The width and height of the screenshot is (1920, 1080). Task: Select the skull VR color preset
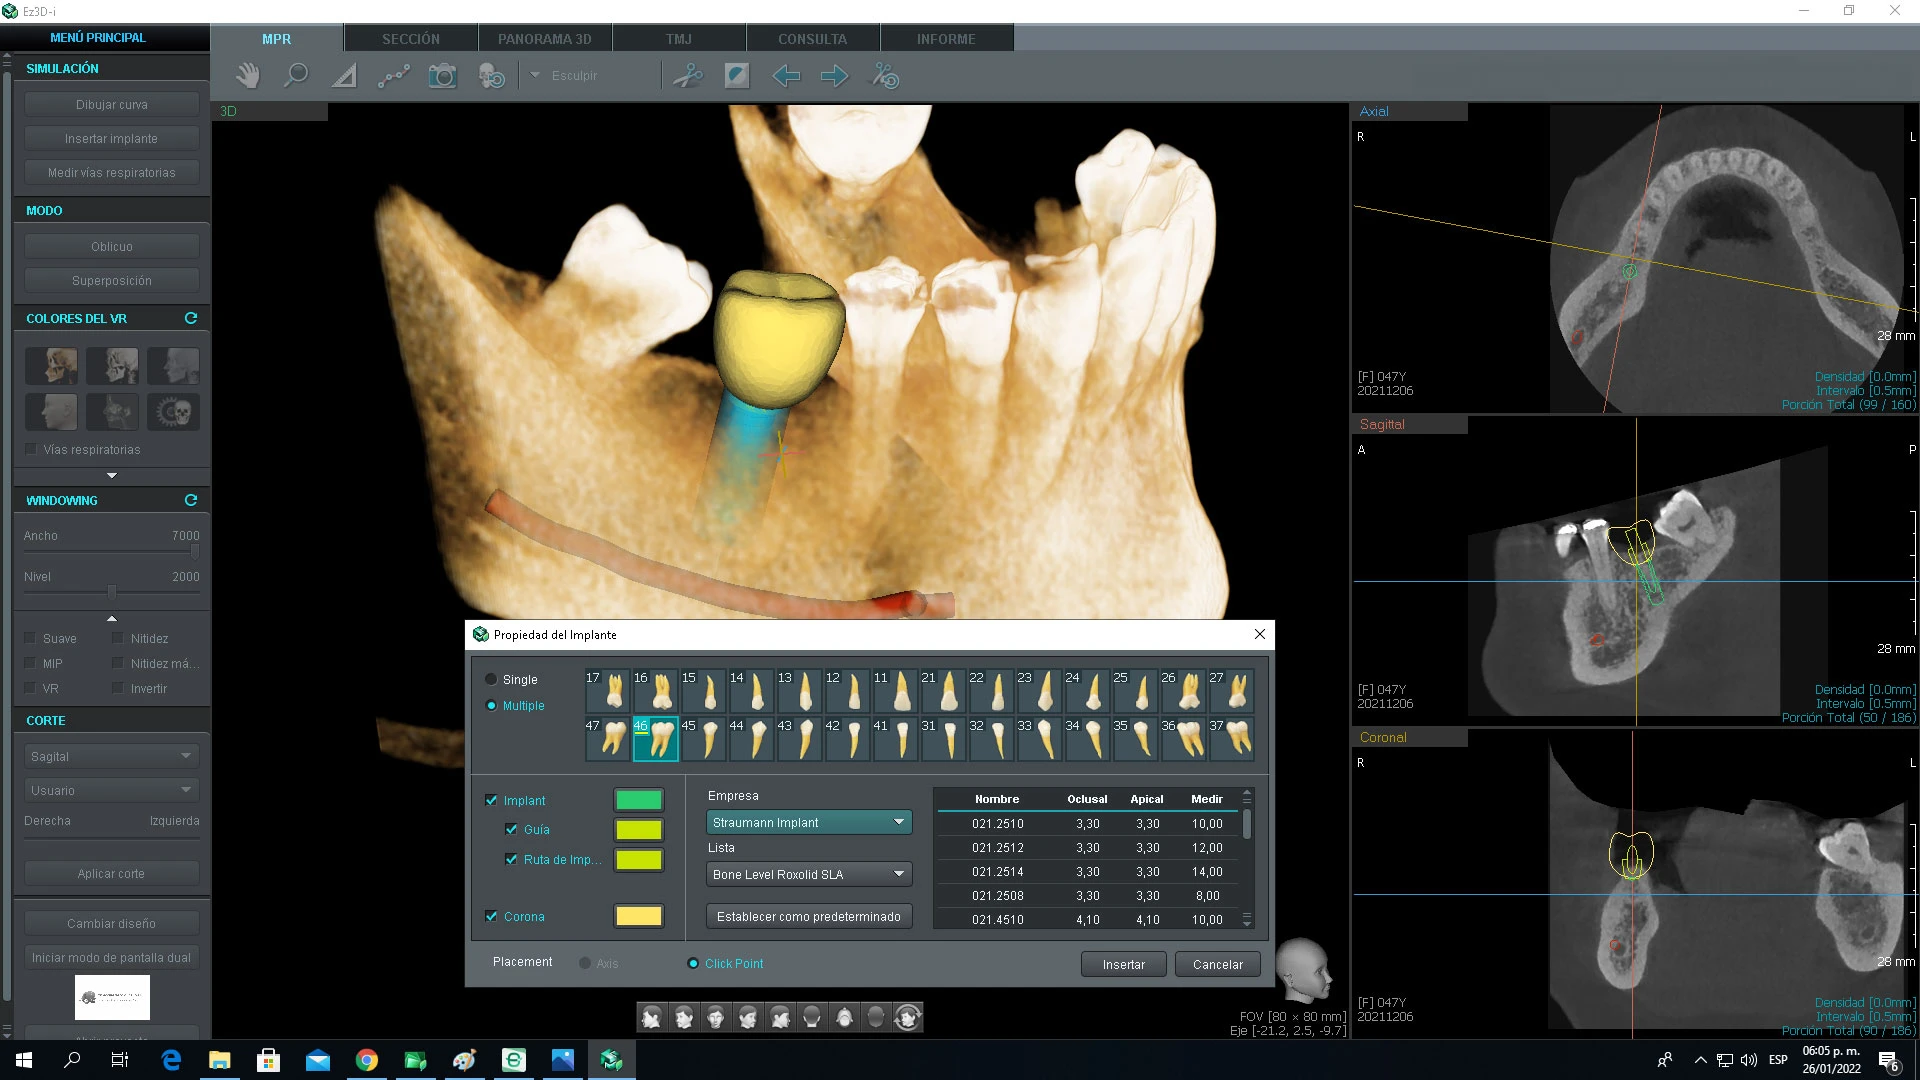[x=174, y=411]
